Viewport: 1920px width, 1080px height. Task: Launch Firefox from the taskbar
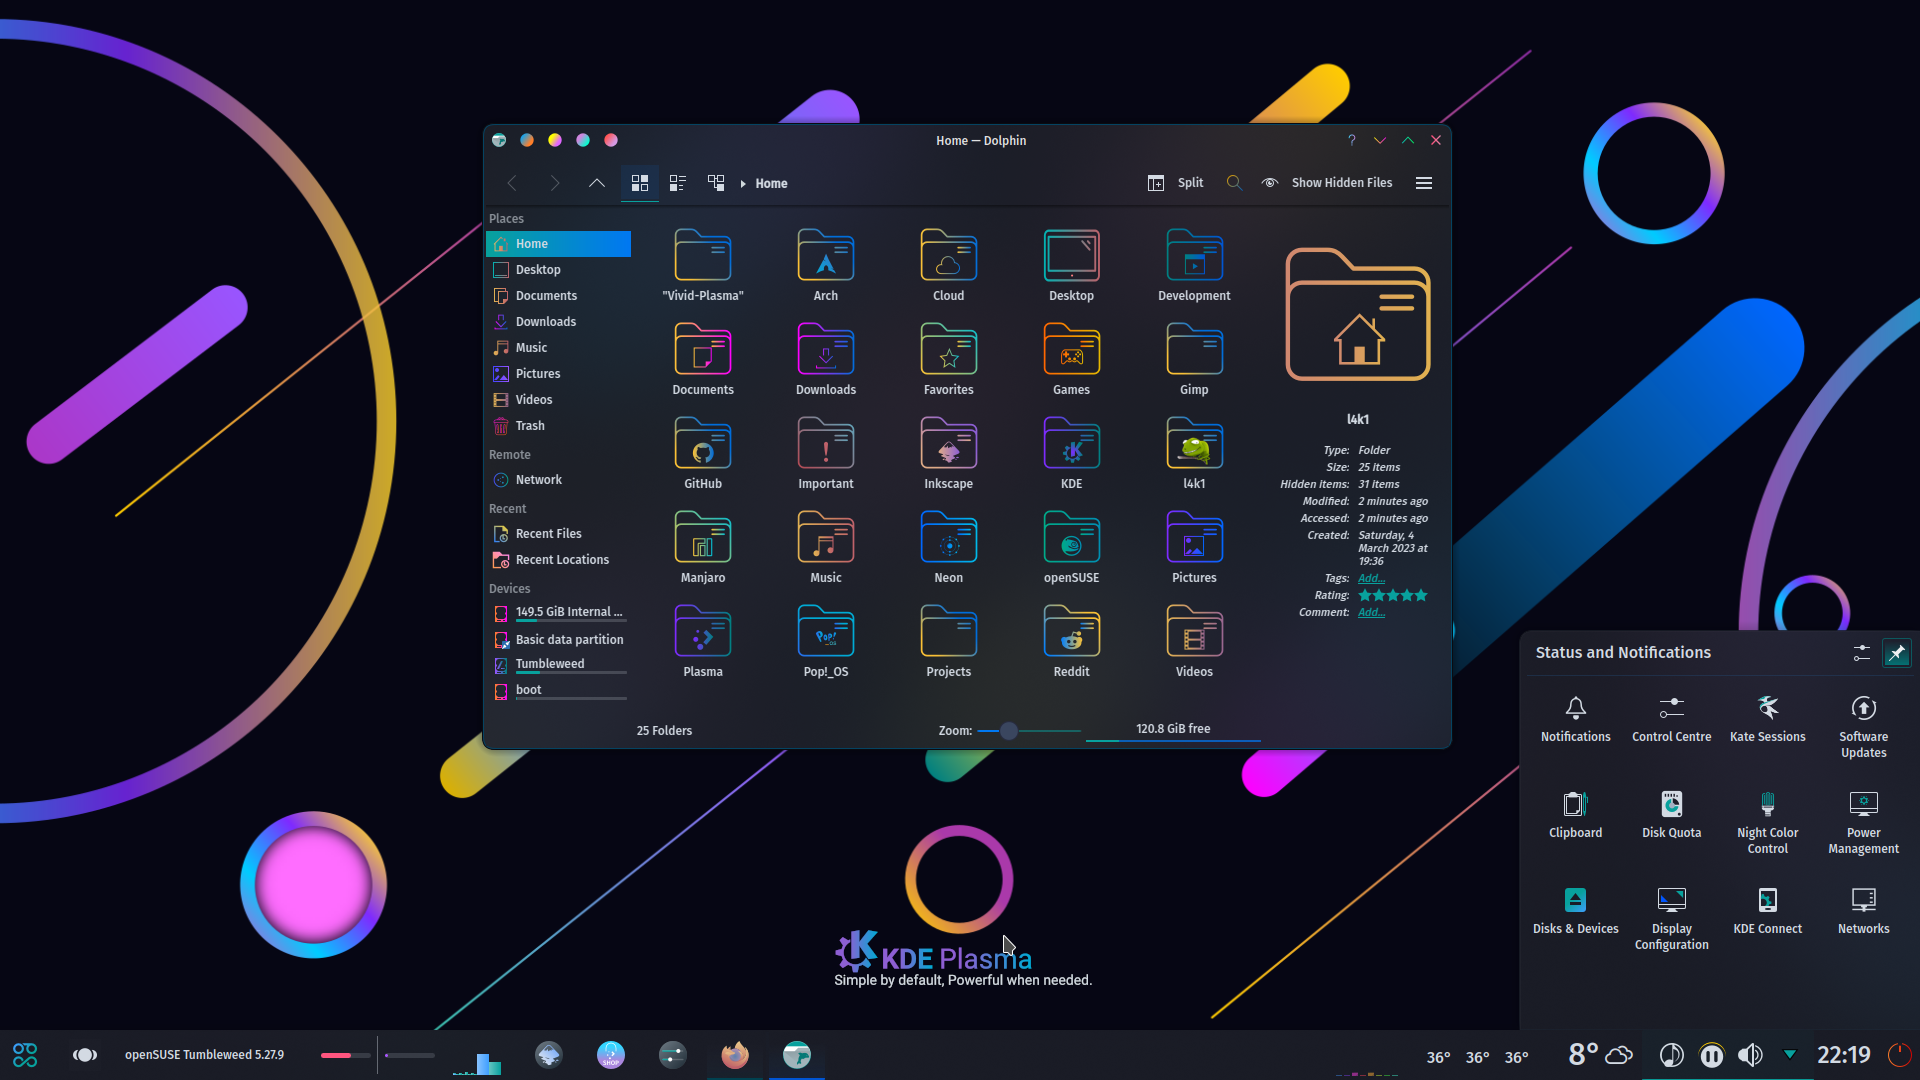click(x=735, y=1055)
